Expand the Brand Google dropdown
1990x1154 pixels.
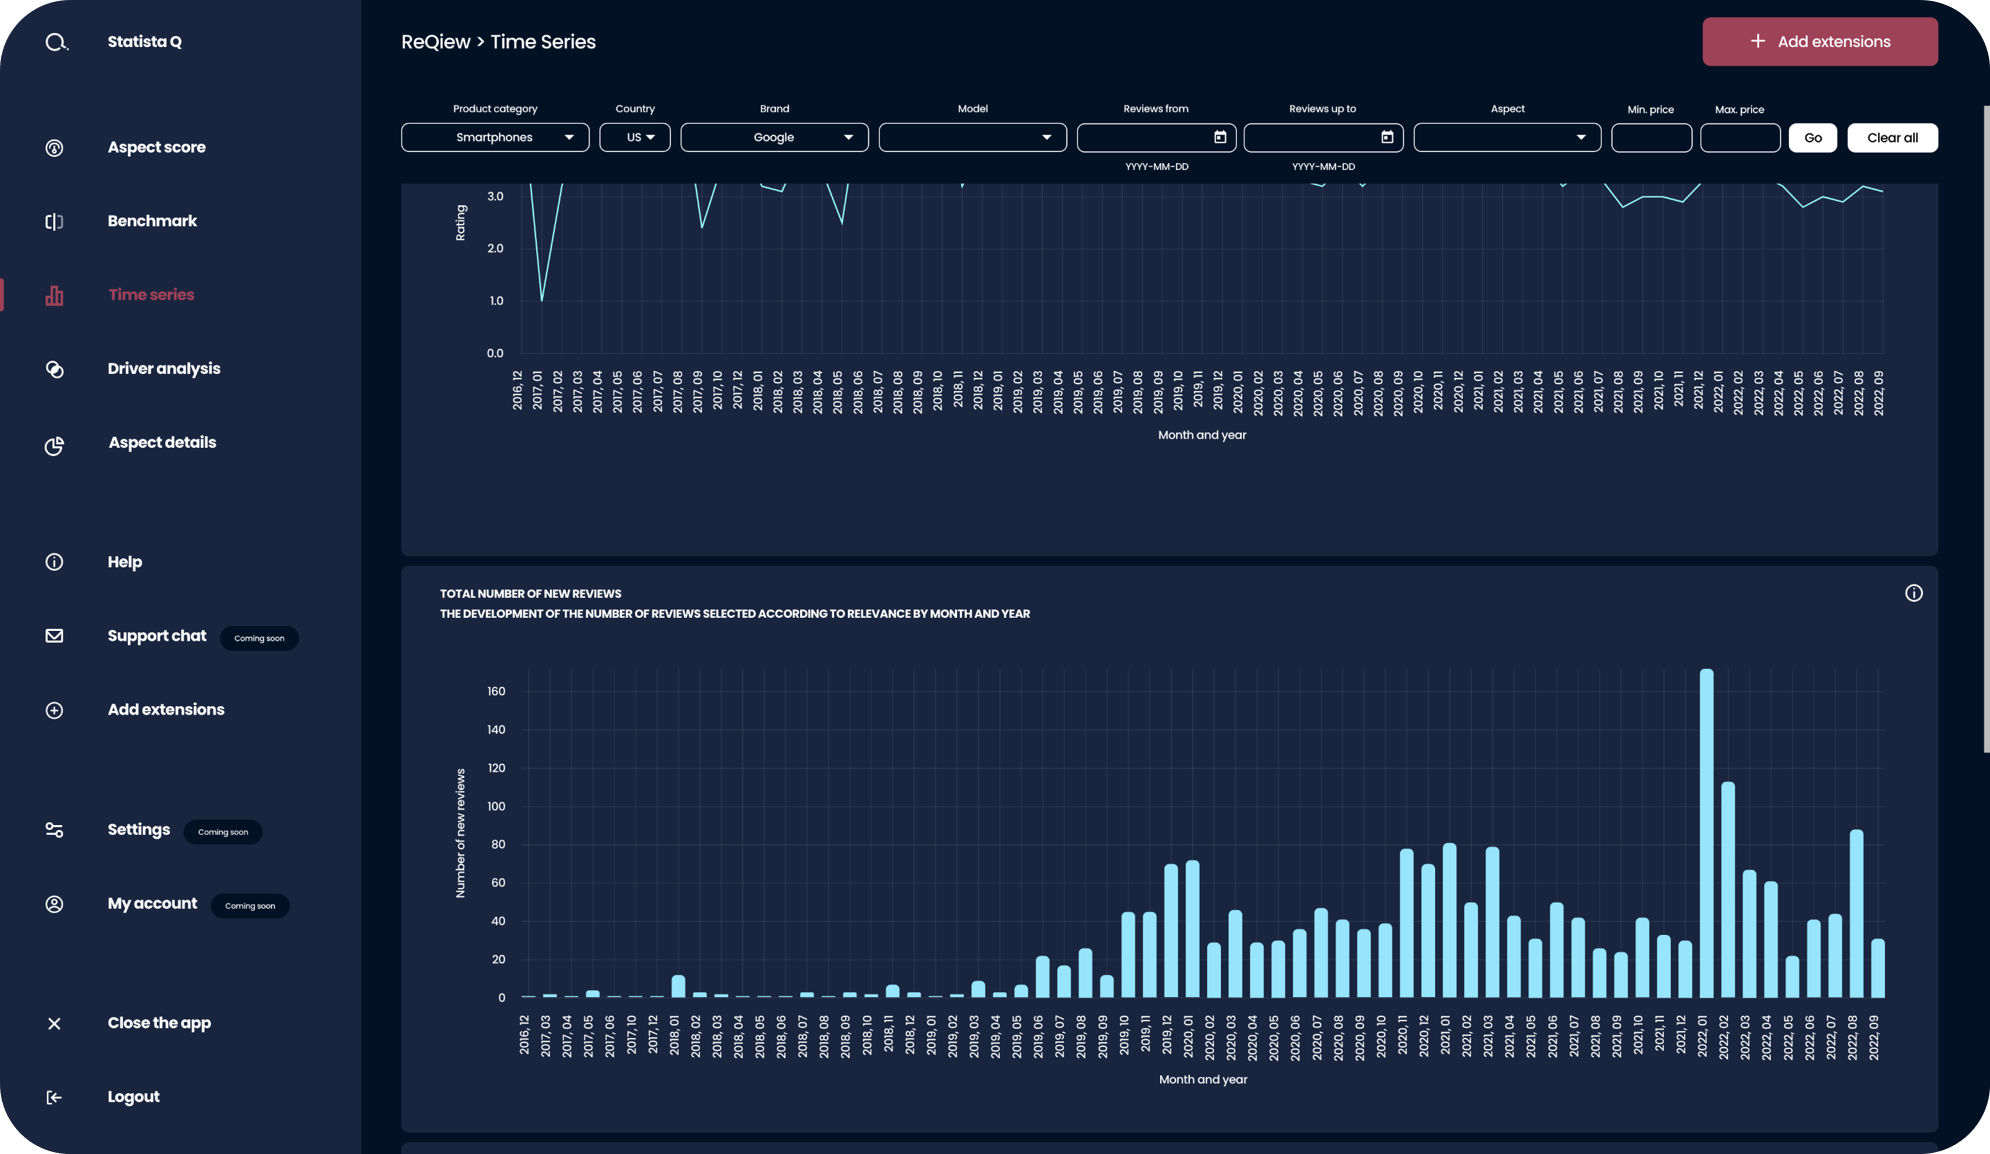coord(774,138)
